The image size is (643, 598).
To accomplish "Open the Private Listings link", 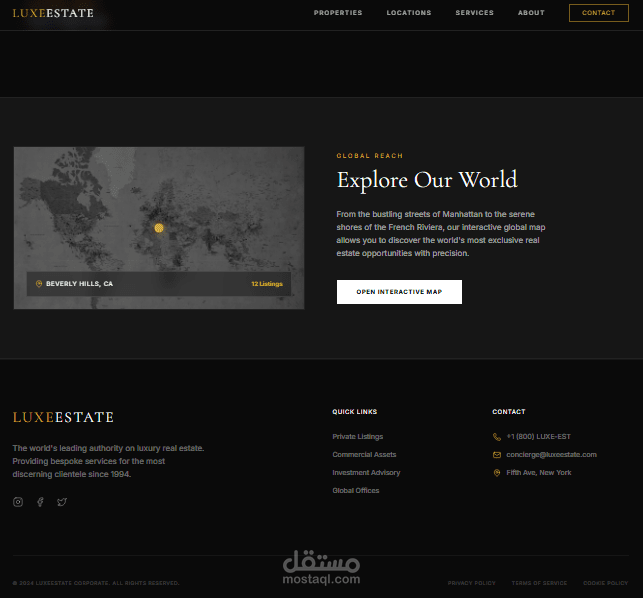I will (358, 437).
